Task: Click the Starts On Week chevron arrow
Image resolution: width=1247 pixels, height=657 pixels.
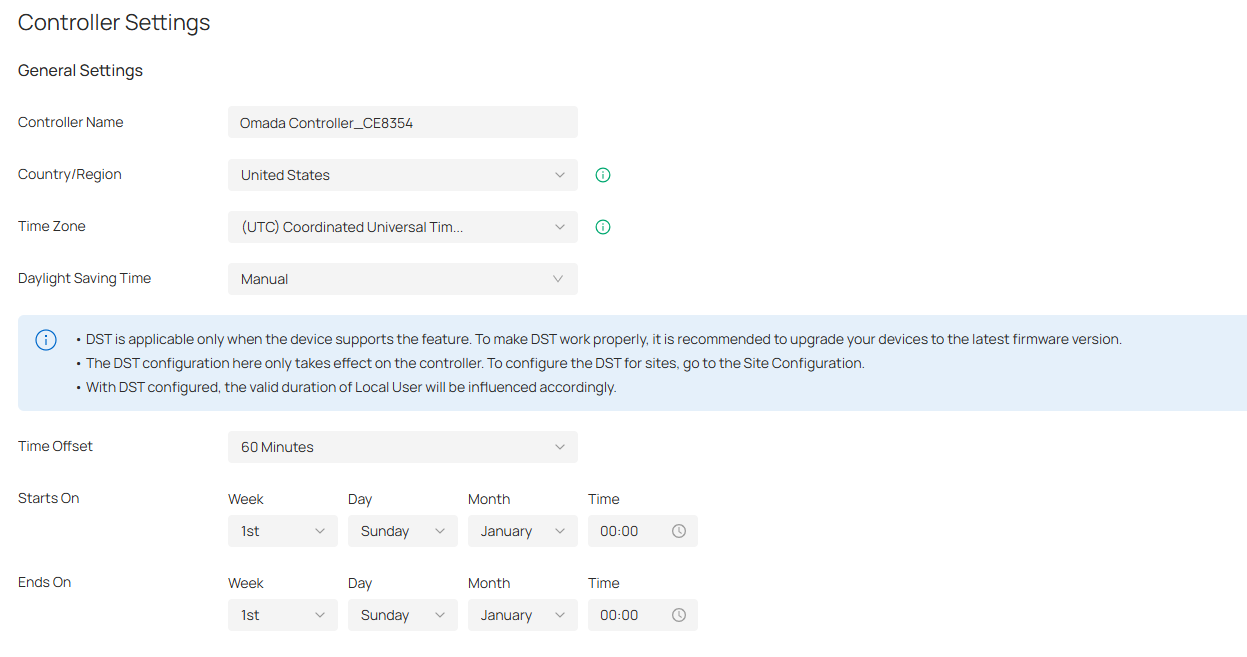Action: click(x=320, y=531)
